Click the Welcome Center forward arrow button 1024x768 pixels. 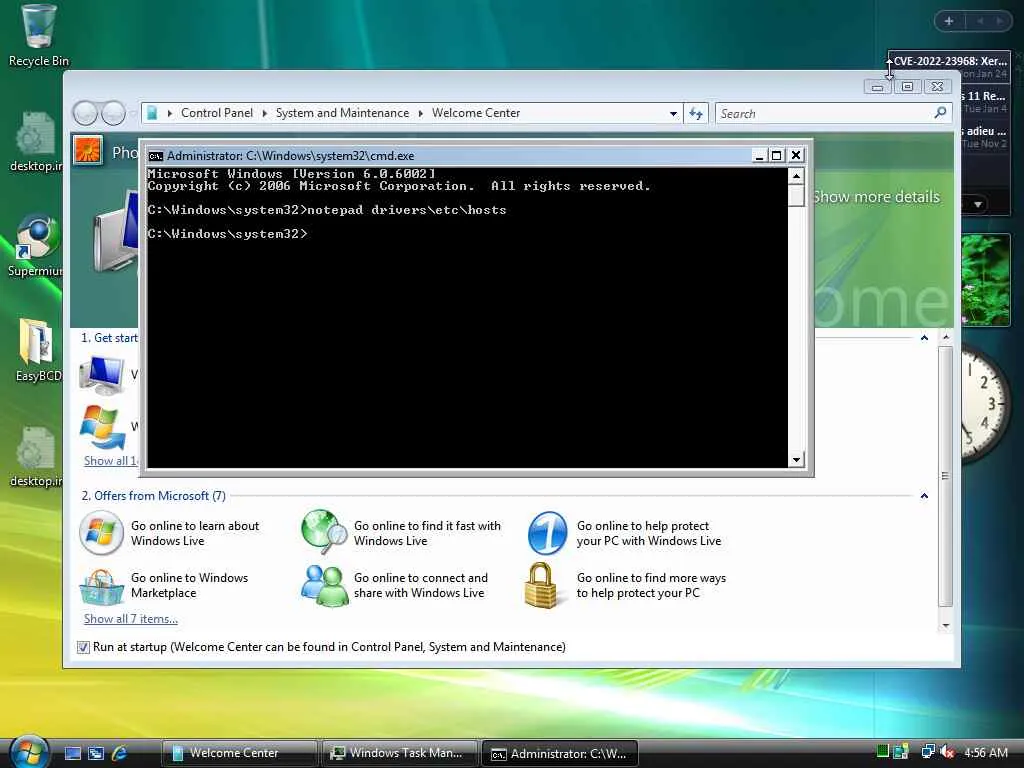click(114, 113)
